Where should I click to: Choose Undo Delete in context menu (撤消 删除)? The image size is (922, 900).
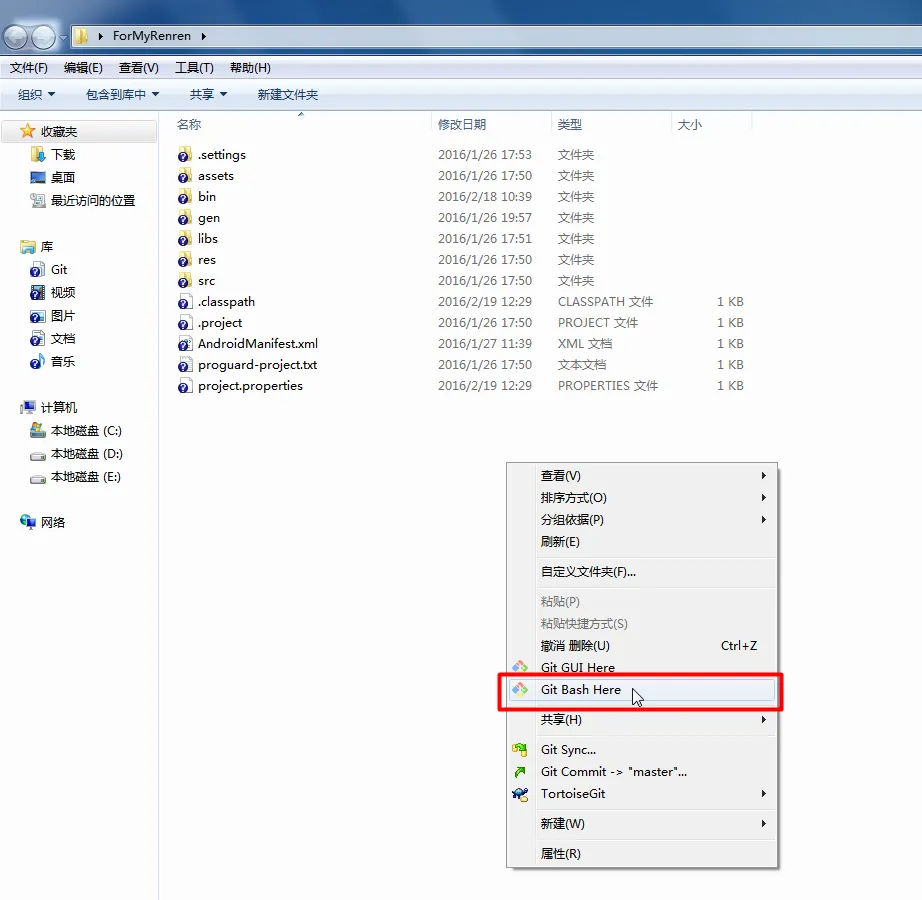[642, 646]
